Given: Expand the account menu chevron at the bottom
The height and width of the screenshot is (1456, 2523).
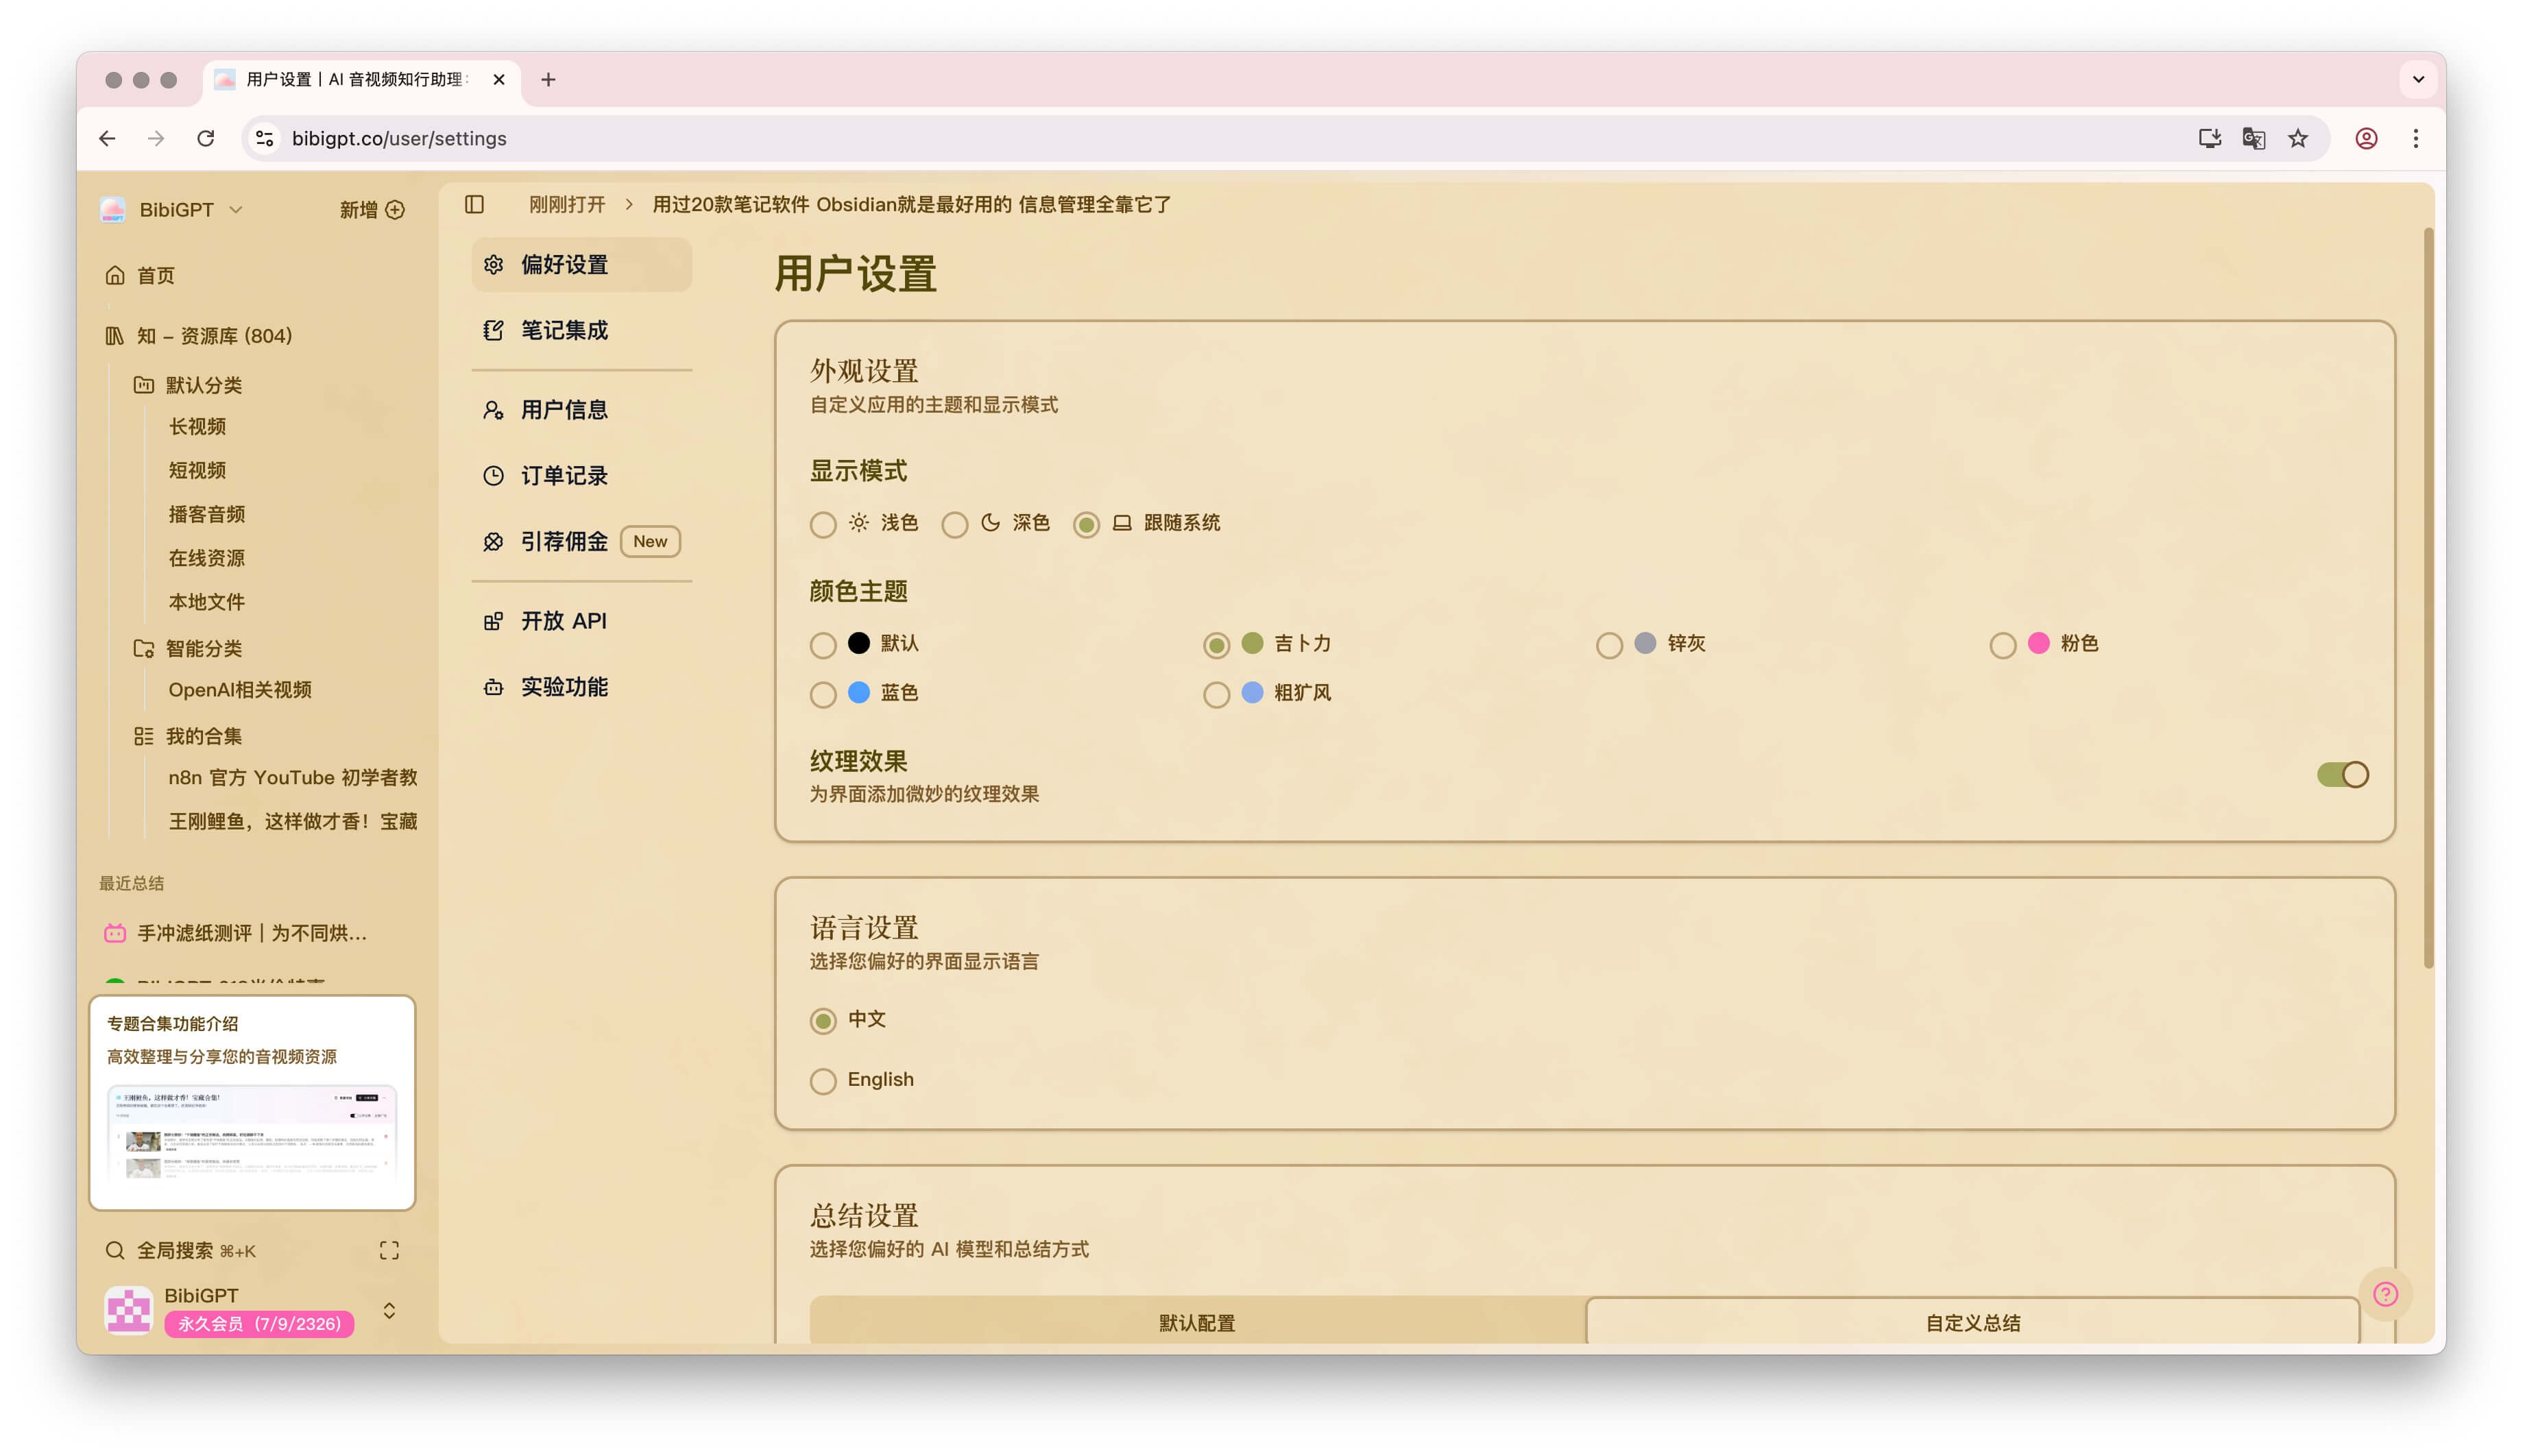Looking at the screenshot, I should [389, 1310].
